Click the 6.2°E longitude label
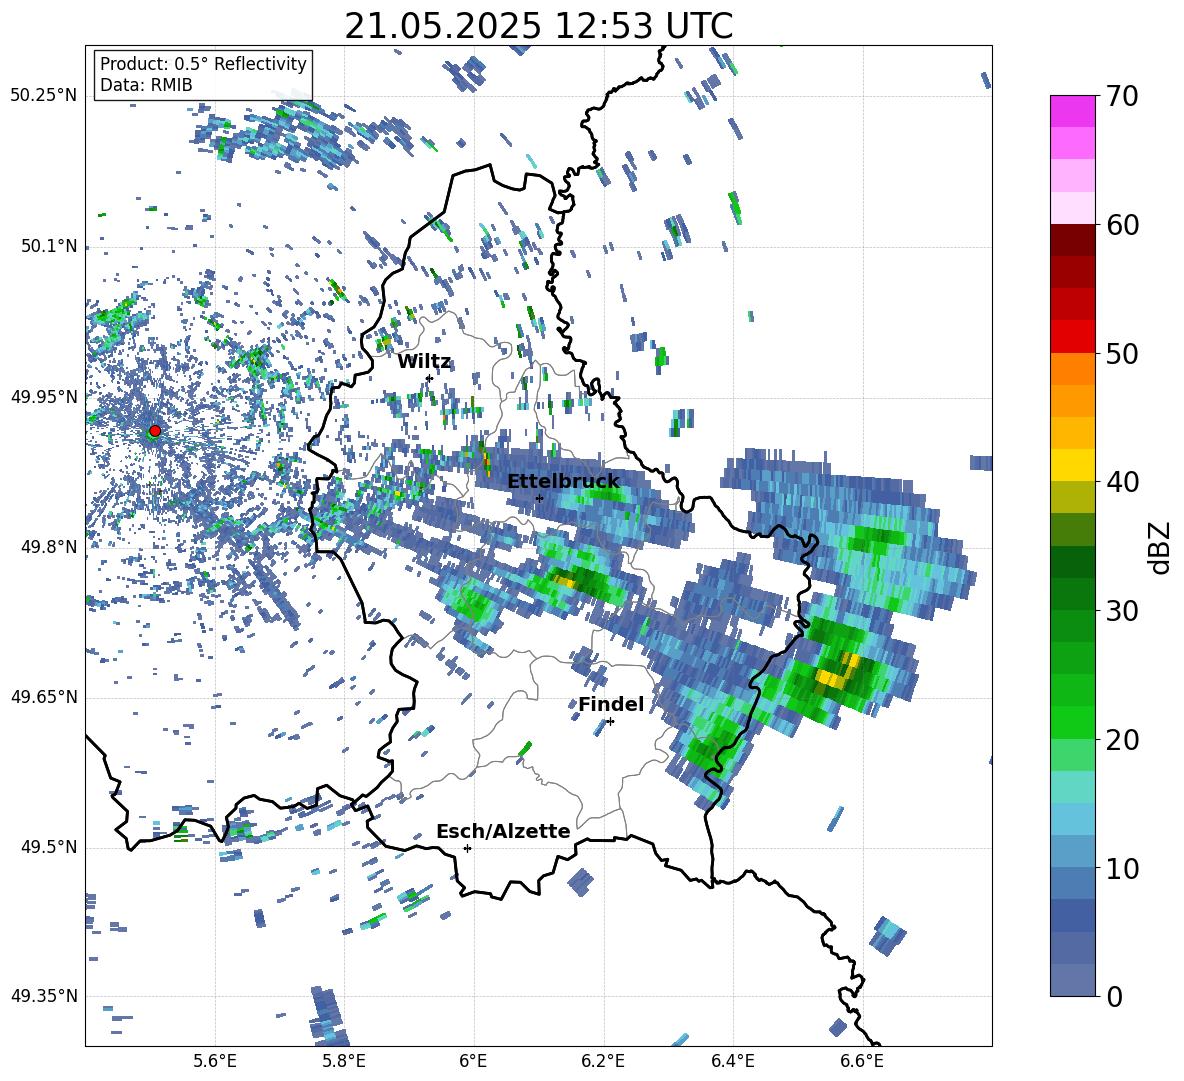The width and height of the screenshot is (1184, 1081). [x=603, y=1061]
